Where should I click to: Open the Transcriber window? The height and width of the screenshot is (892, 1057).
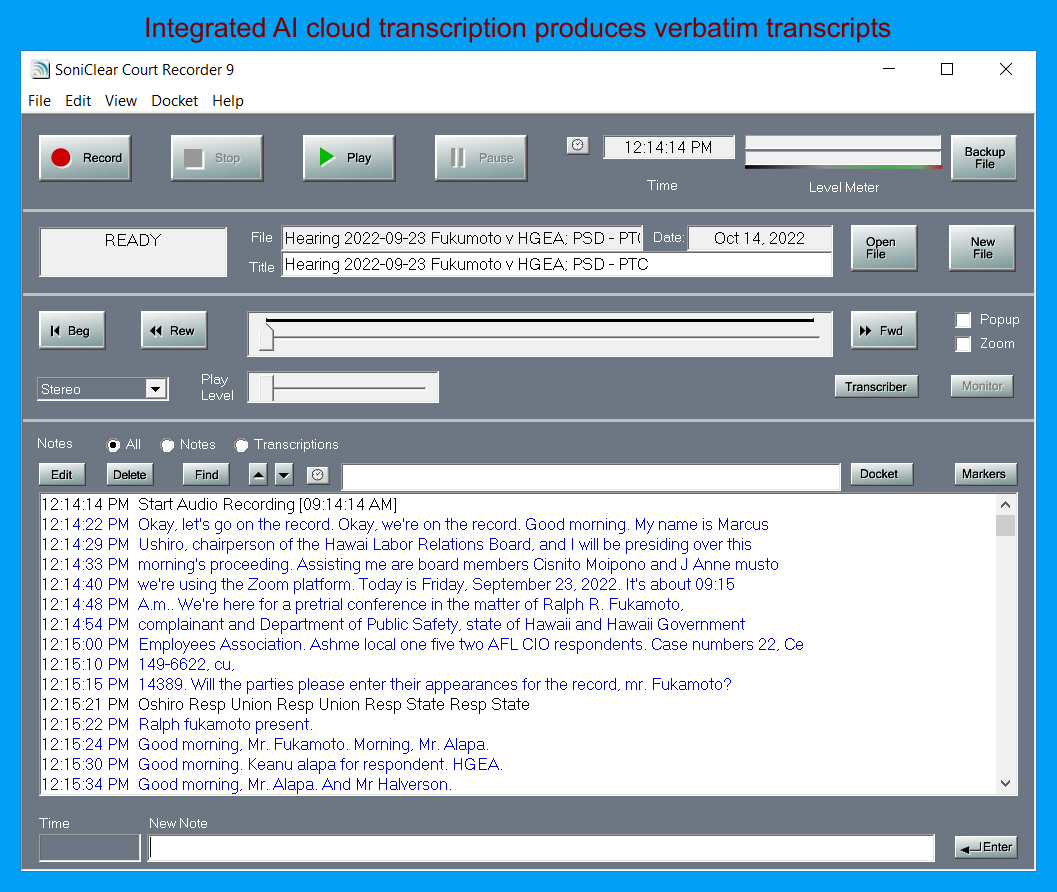pyautogui.click(x=876, y=386)
